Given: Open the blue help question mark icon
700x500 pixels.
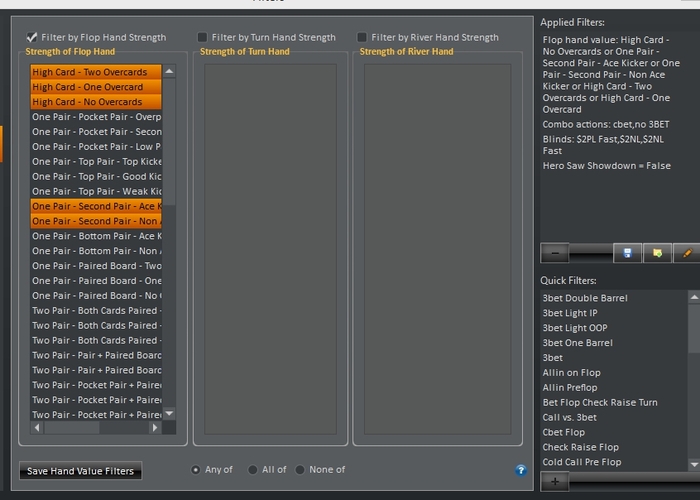Looking at the screenshot, I should [x=521, y=470].
